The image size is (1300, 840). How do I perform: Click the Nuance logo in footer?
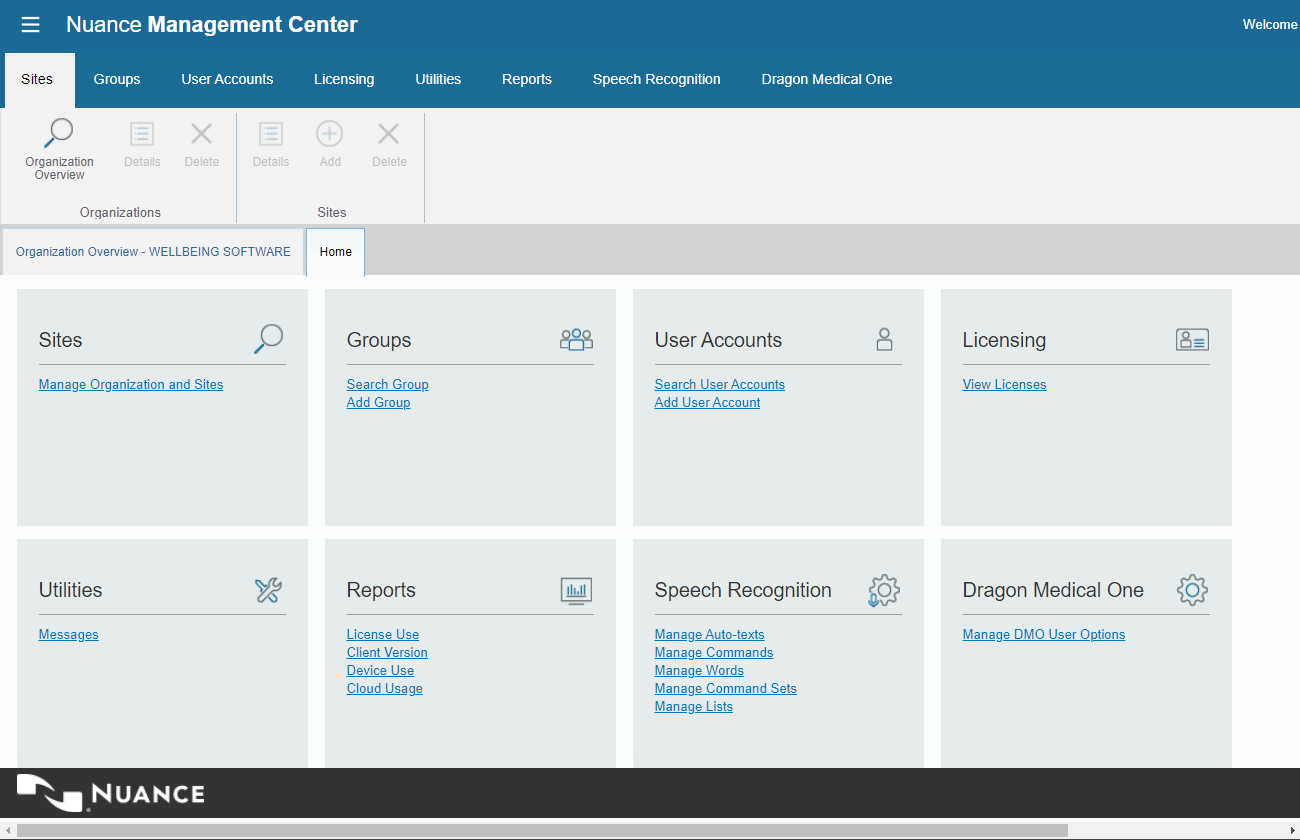point(111,793)
